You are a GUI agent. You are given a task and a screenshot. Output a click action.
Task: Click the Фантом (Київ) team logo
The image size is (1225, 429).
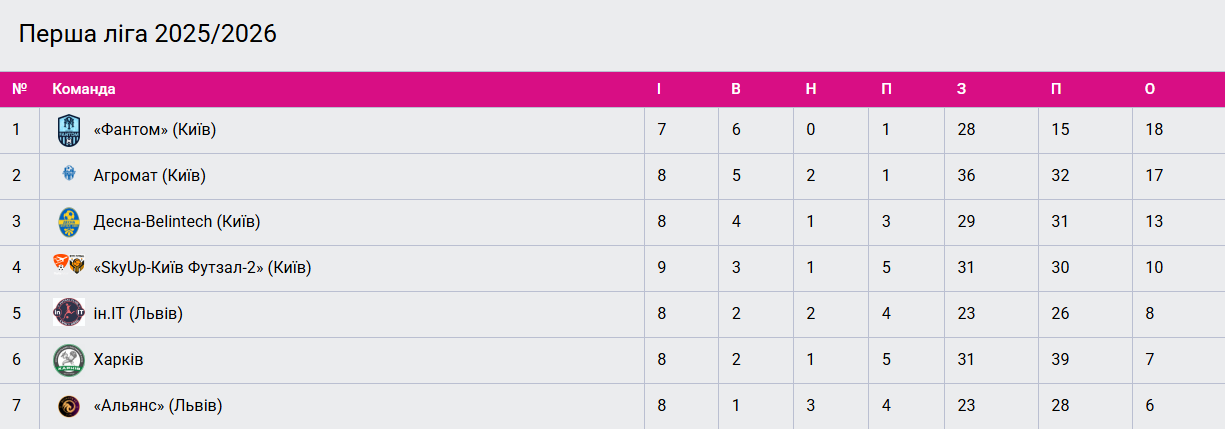[68, 130]
